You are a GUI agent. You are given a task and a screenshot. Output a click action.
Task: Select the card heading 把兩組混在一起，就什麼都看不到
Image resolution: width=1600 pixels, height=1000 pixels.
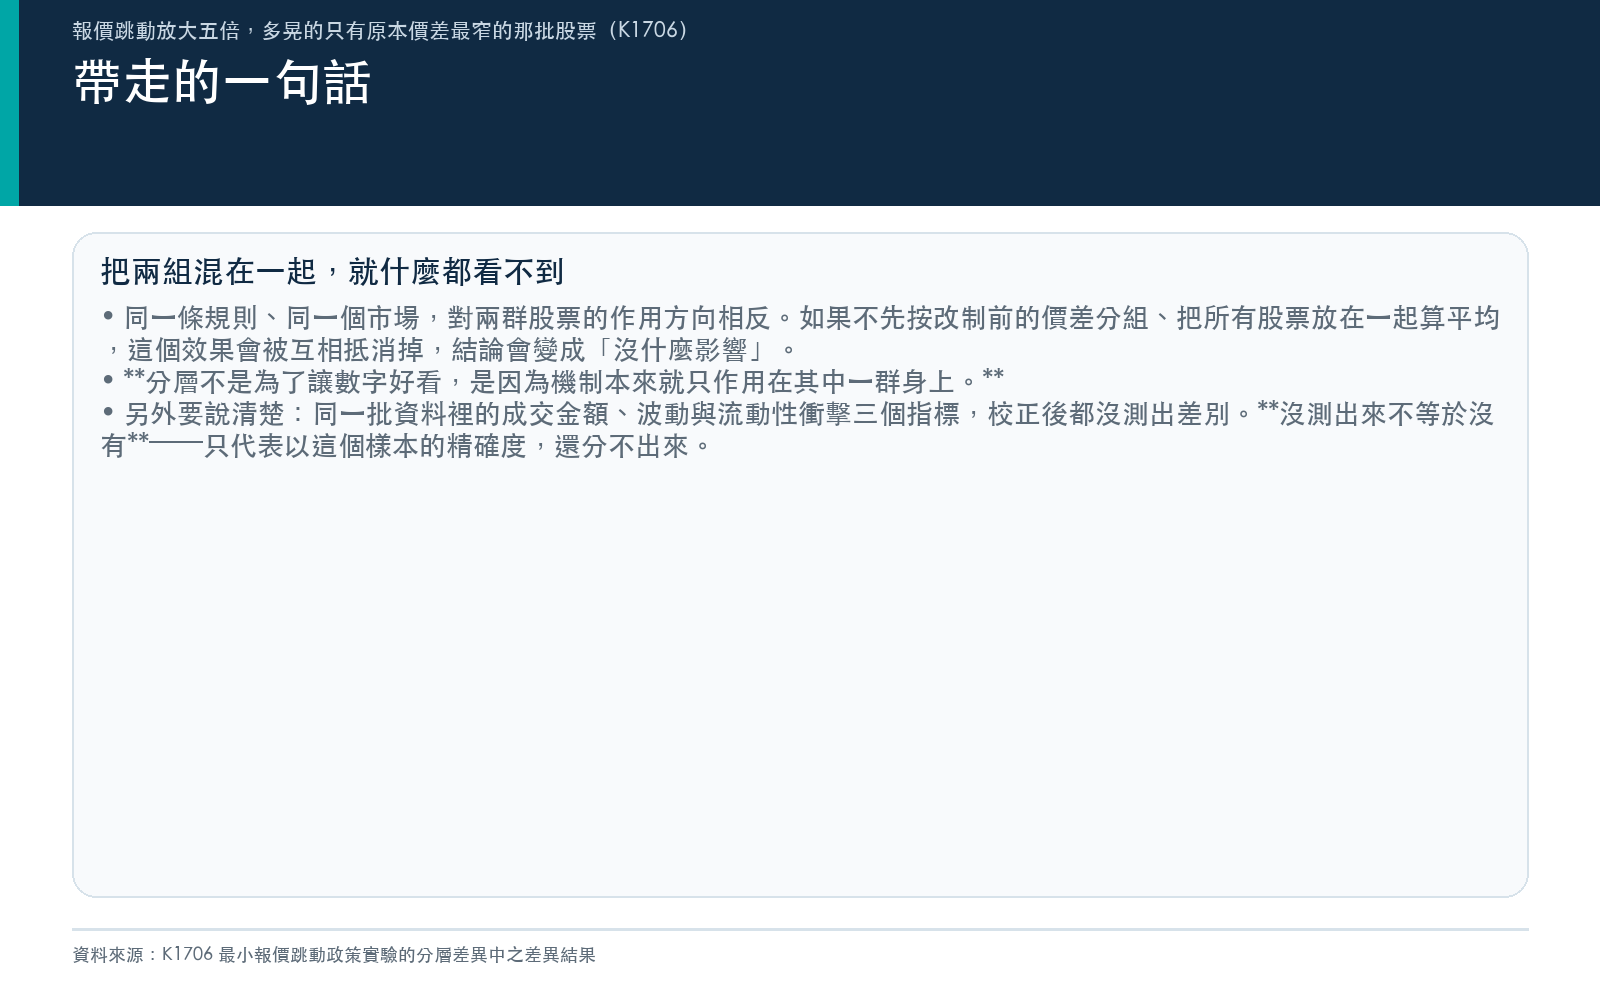tap(333, 271)
